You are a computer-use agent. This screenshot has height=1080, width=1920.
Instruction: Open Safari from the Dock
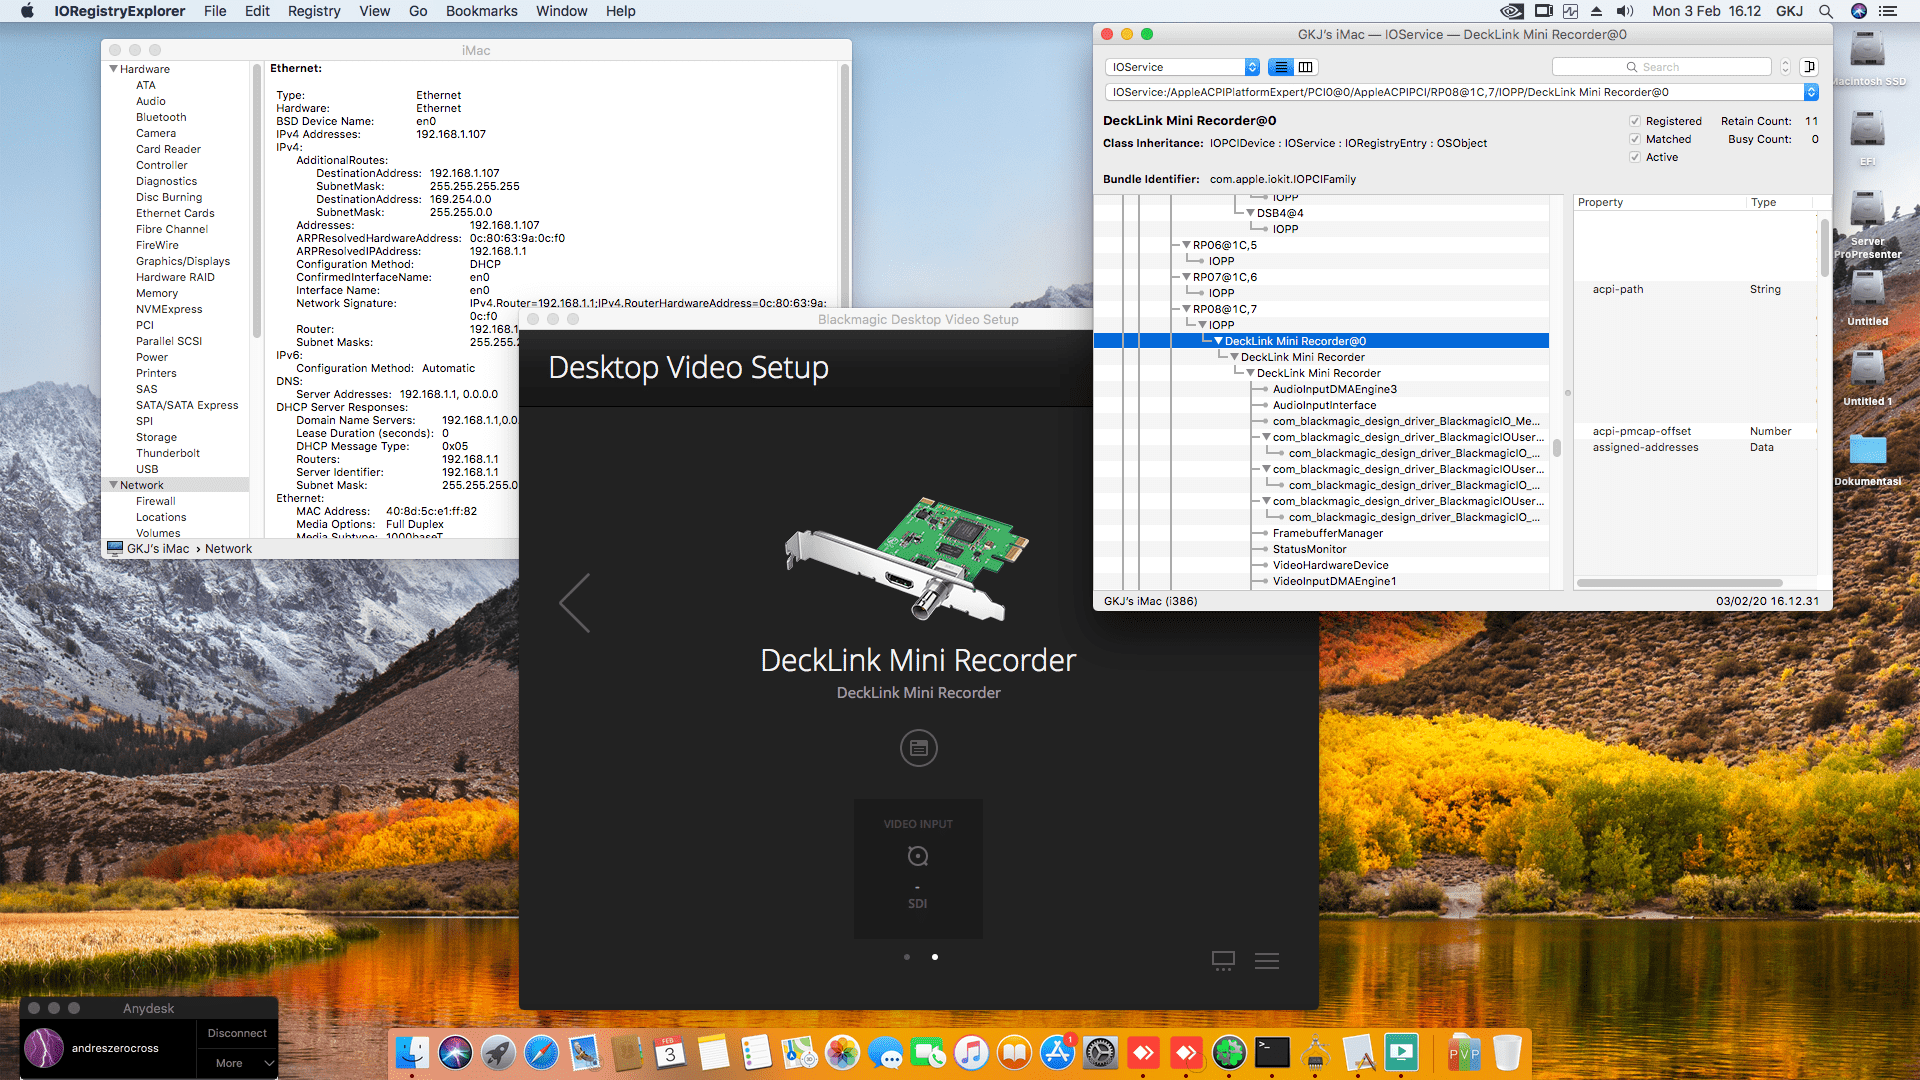tap(541, 1052)
